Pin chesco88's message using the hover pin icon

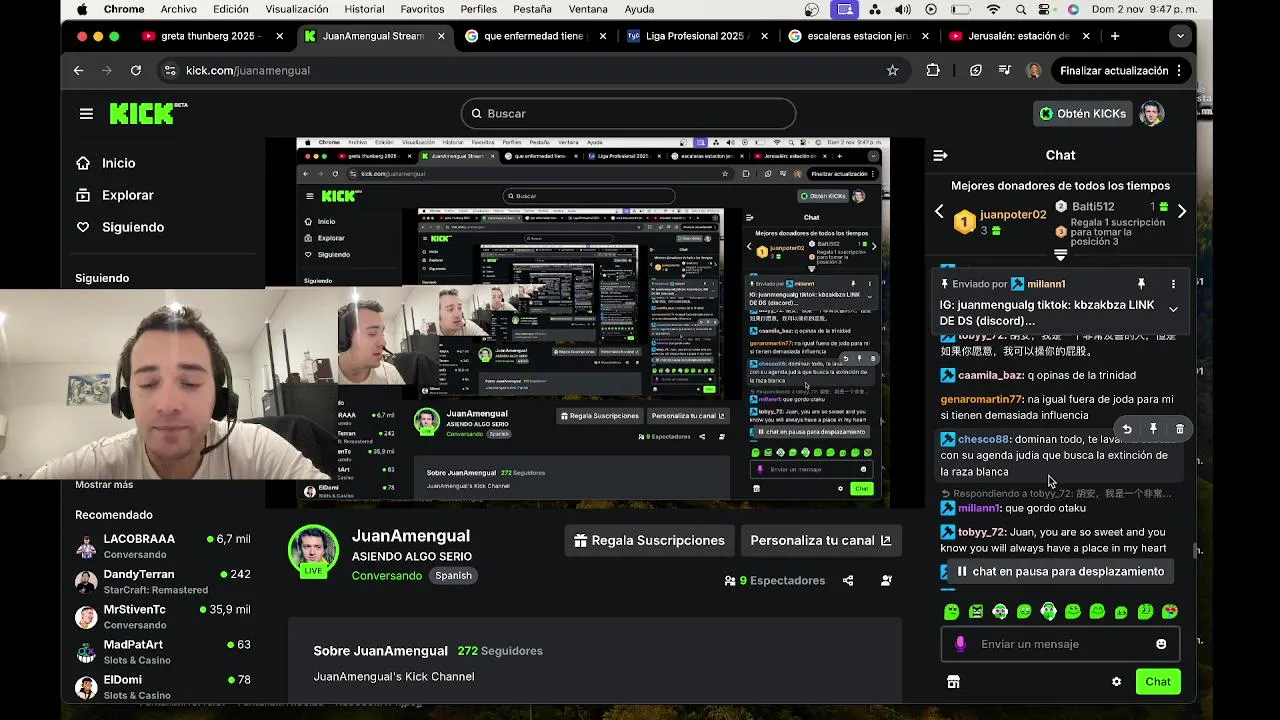(x=1153, y=429)
